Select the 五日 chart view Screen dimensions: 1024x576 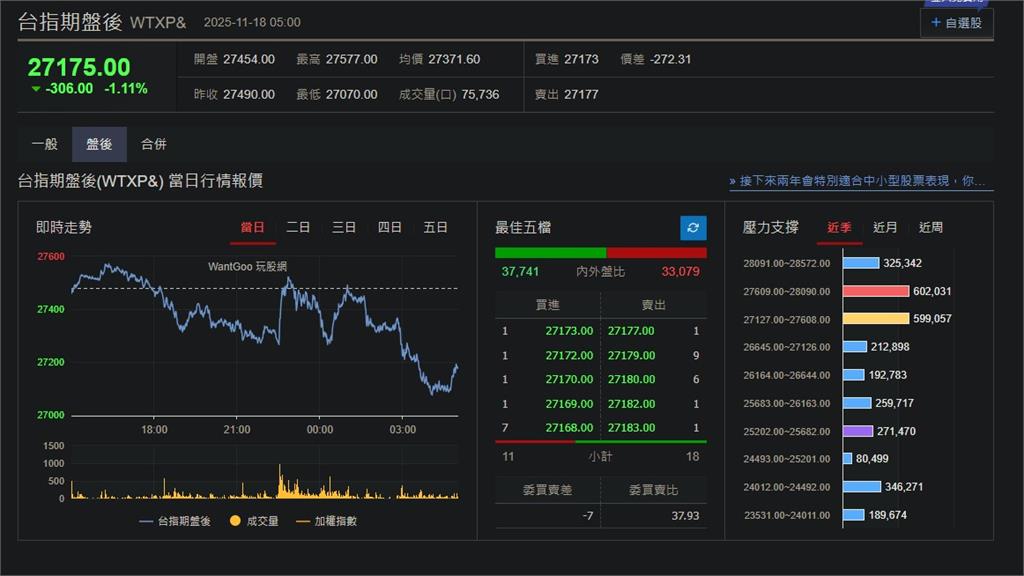[x=435, y=227]
